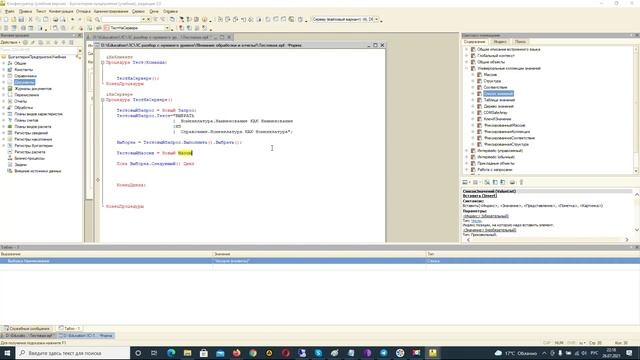640x360 pixels.
Task: Click the toolbar search text box
Action: (121, 19)
